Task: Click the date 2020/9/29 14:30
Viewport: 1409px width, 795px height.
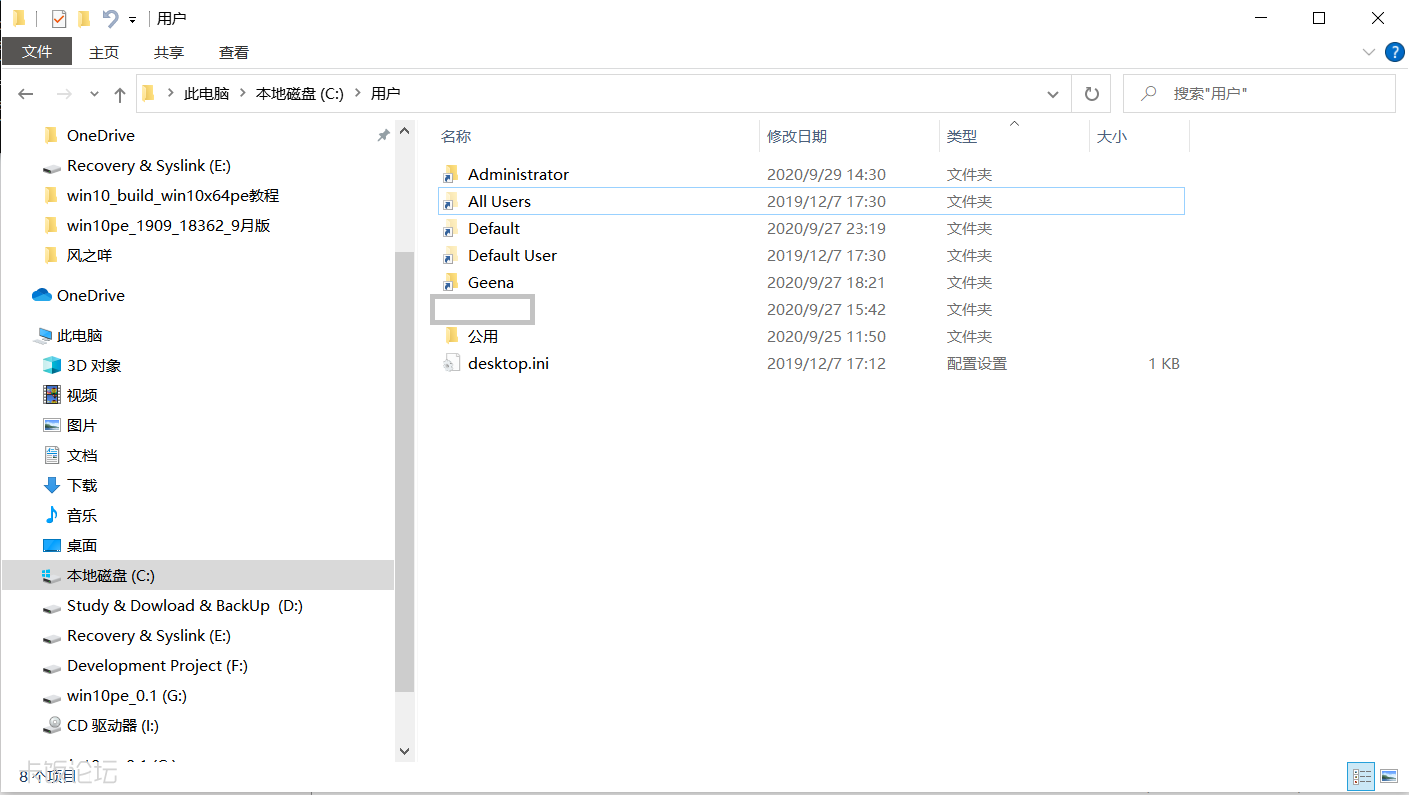Action: click(x=826, y=174)
